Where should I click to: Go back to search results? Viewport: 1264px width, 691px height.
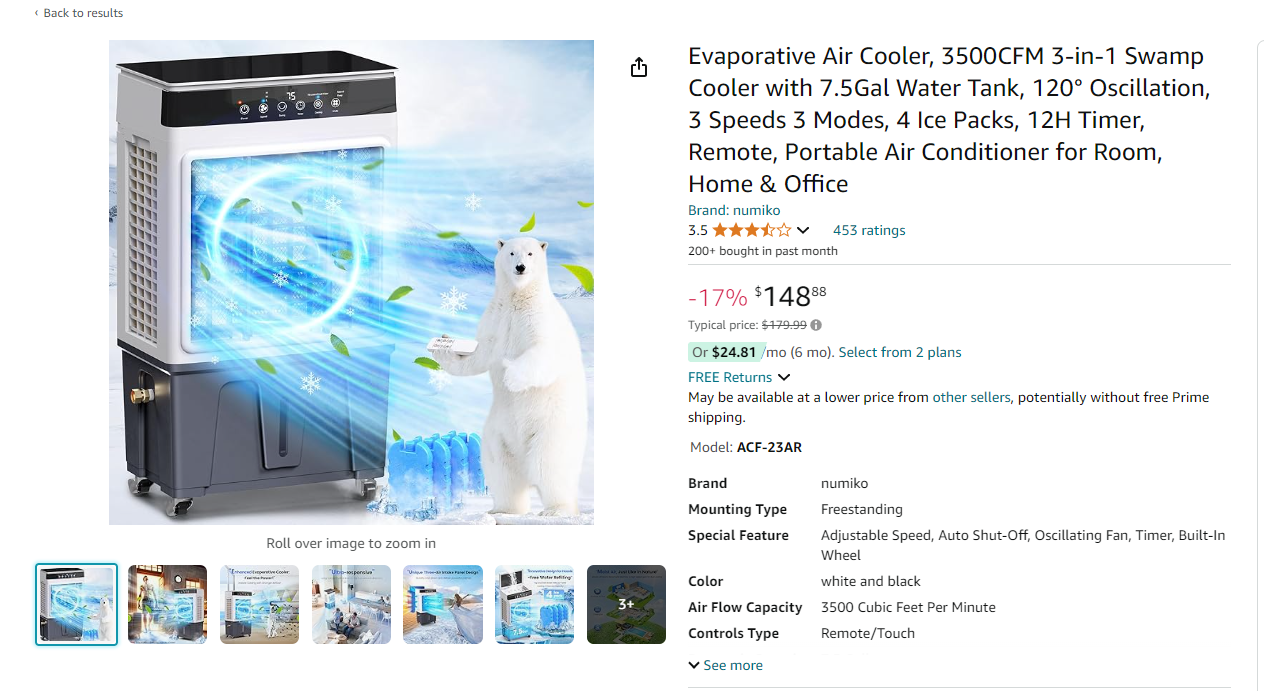(79, 13)
